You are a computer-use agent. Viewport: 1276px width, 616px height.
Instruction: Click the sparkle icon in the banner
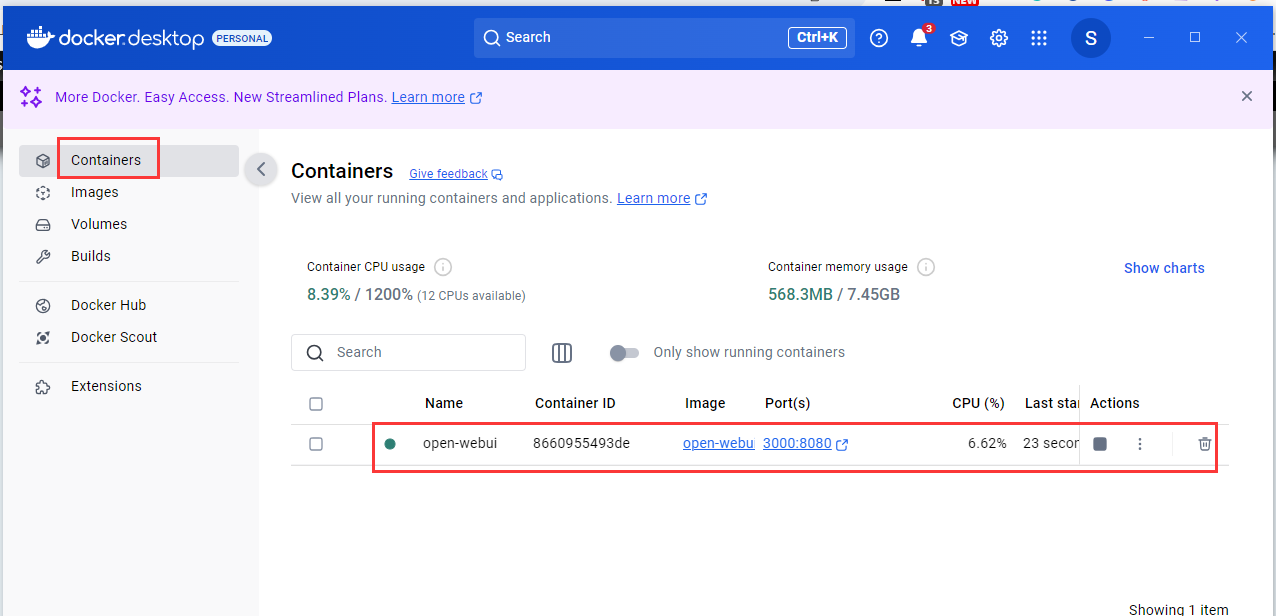point(31,97)
